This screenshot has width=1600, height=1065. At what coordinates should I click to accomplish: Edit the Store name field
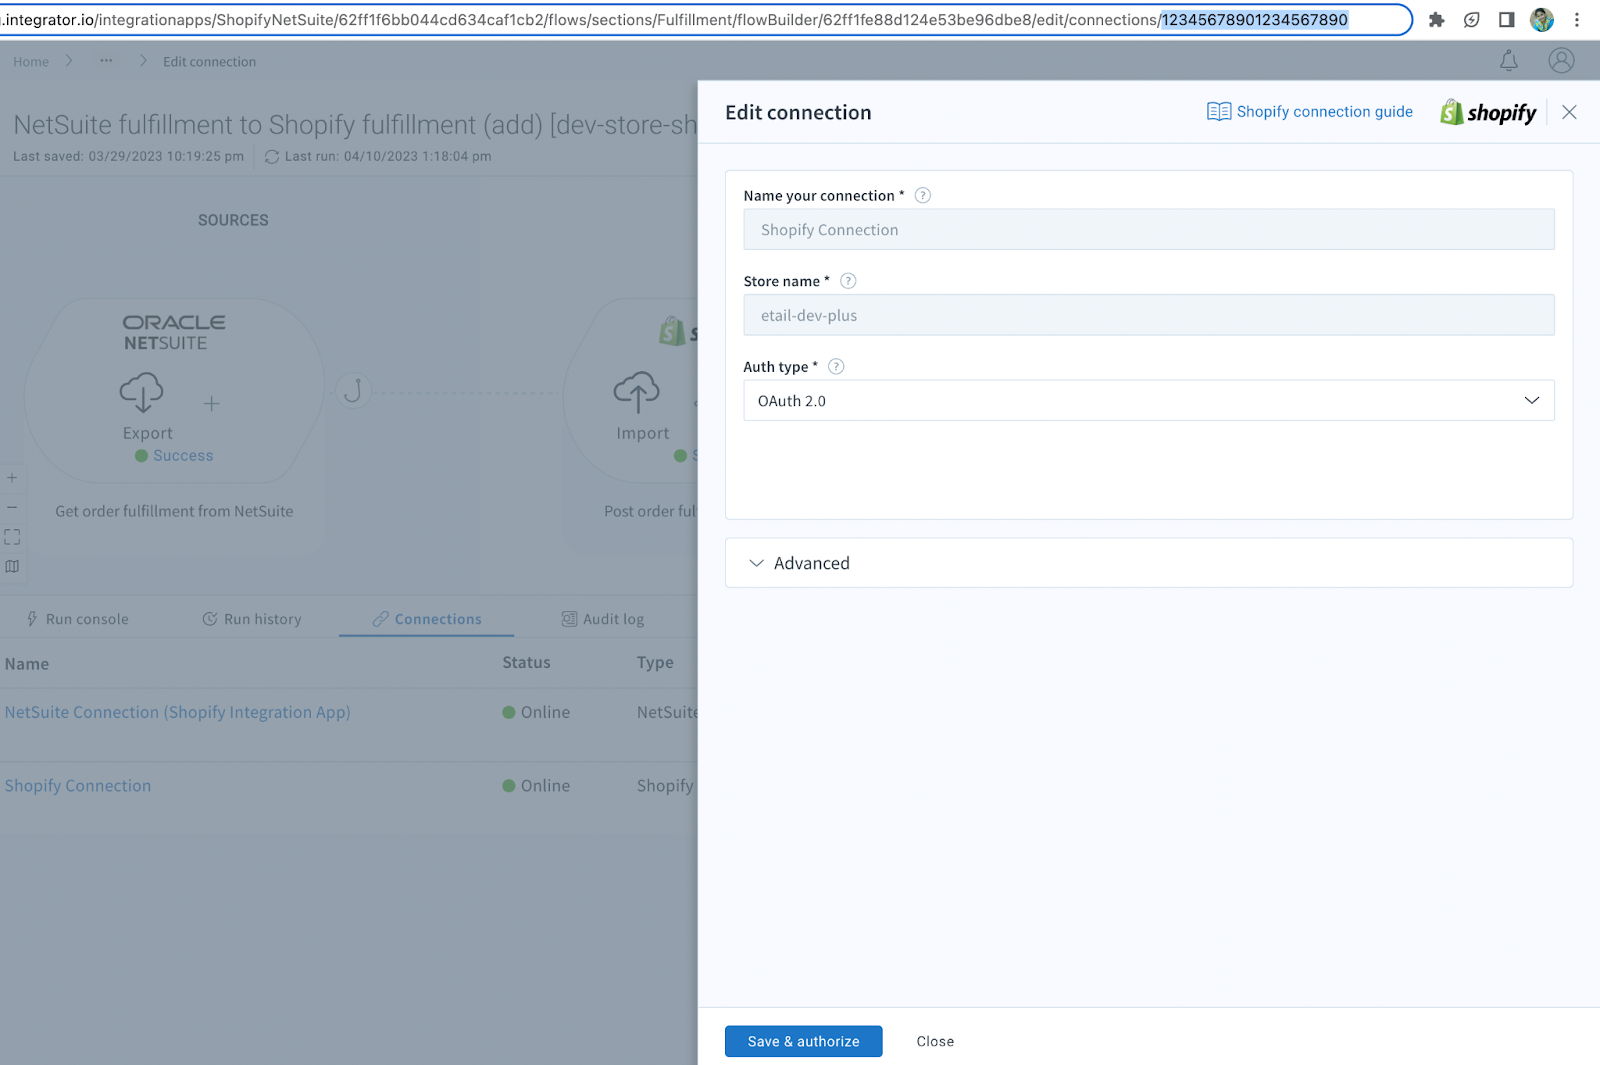1149,315
